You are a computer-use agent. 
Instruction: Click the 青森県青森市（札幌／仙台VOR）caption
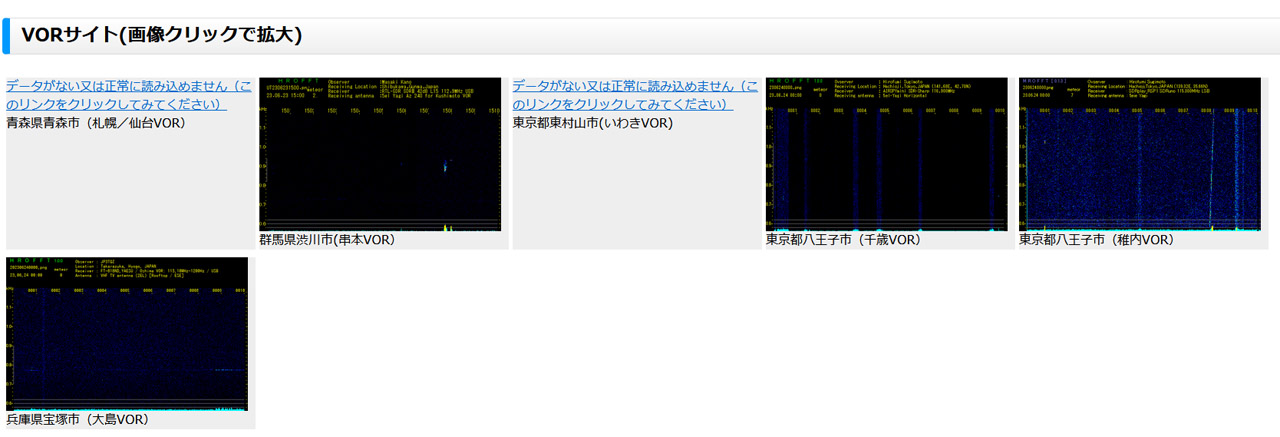[x=96, y=123]
